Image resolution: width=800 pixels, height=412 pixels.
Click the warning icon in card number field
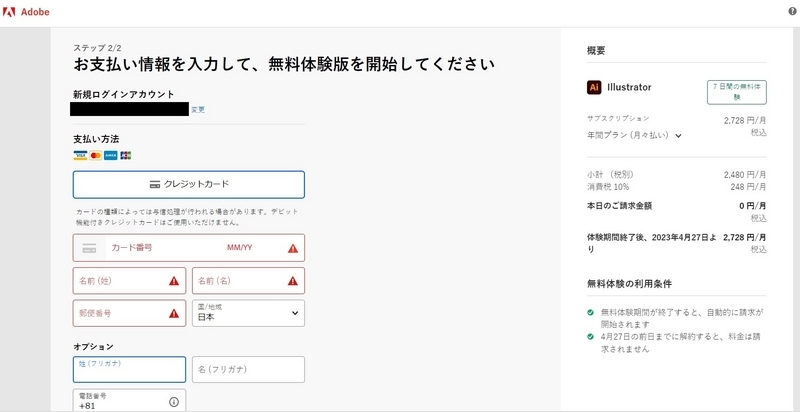point(293,248)
